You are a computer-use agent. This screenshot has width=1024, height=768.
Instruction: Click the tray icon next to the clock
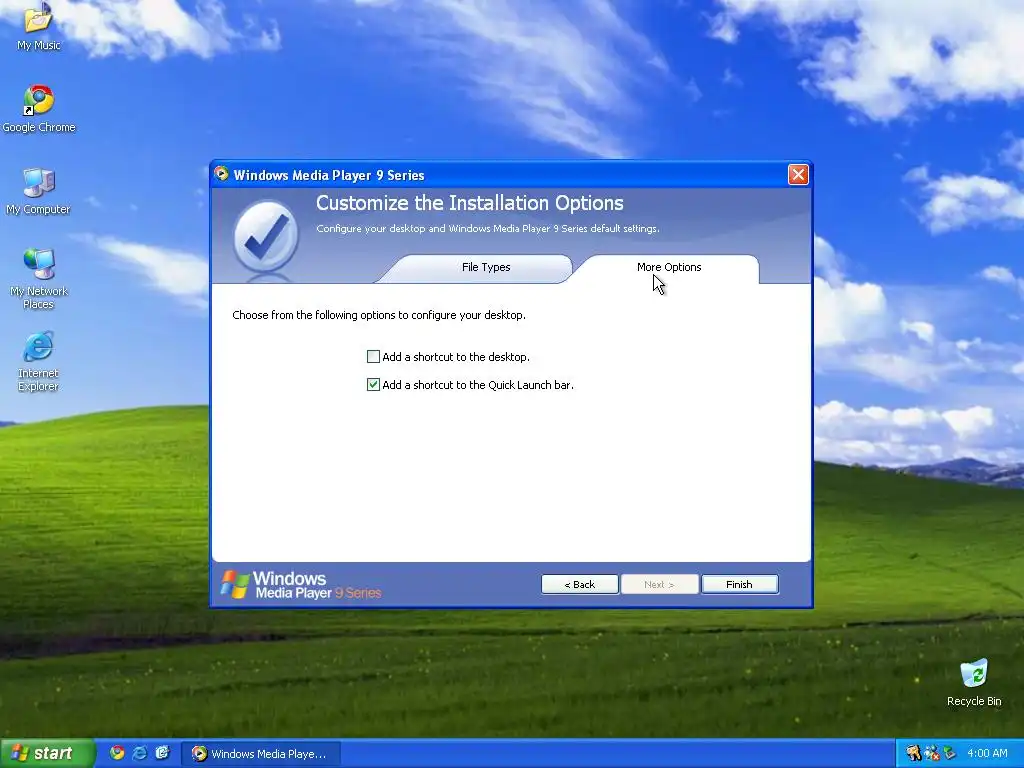(950, 753)
